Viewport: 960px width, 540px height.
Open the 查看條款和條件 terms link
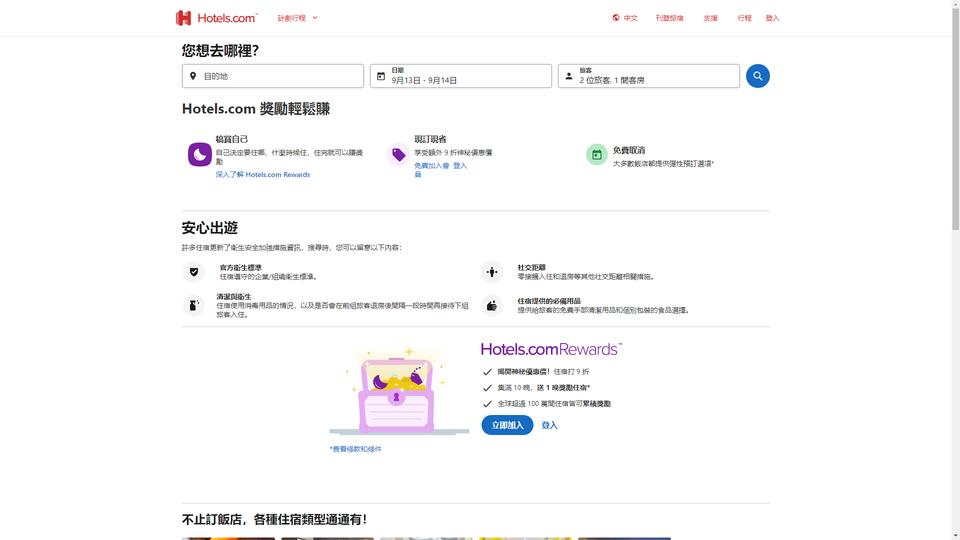pyautogui.click(x=355, y=449)
